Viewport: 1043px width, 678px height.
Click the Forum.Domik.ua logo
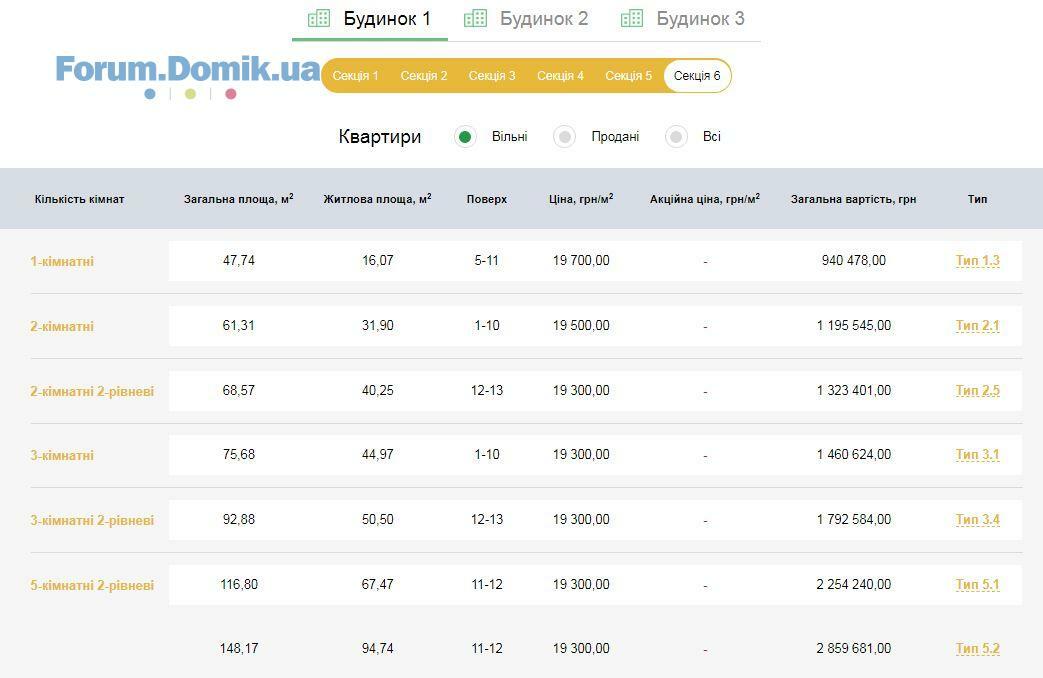point(188,70)
